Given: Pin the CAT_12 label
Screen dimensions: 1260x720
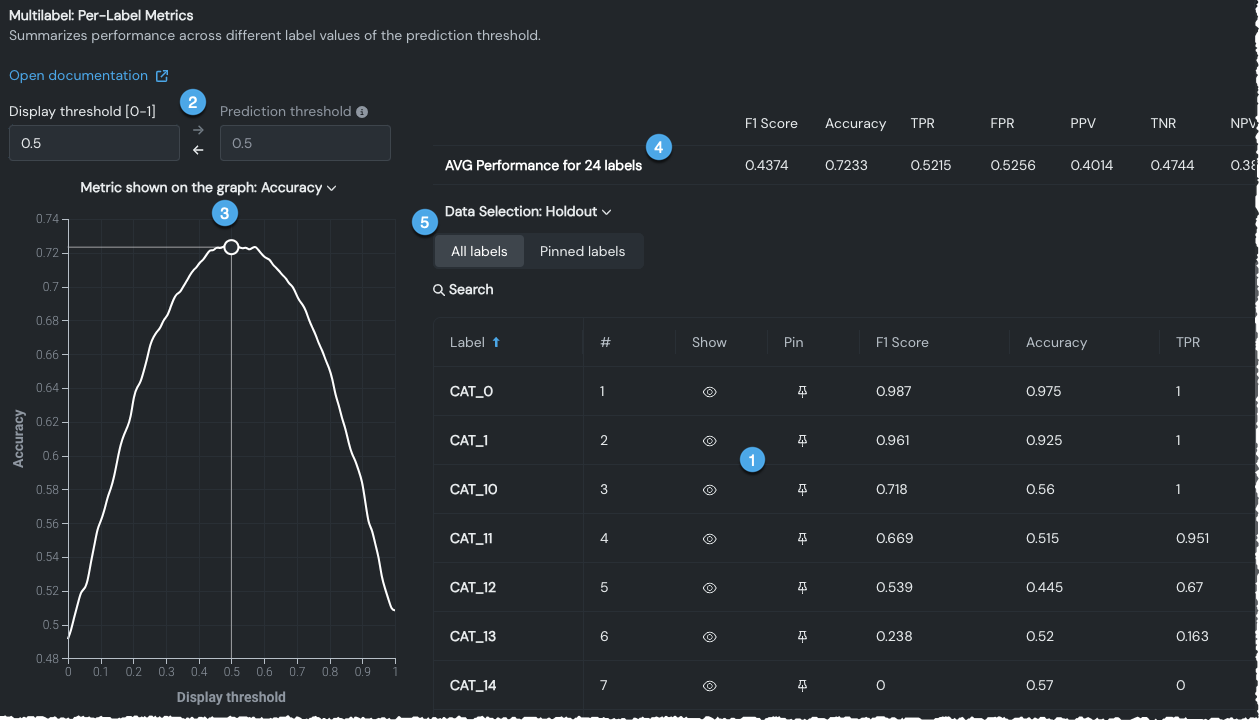Looking at the screenshot, I should coord(802,588).
